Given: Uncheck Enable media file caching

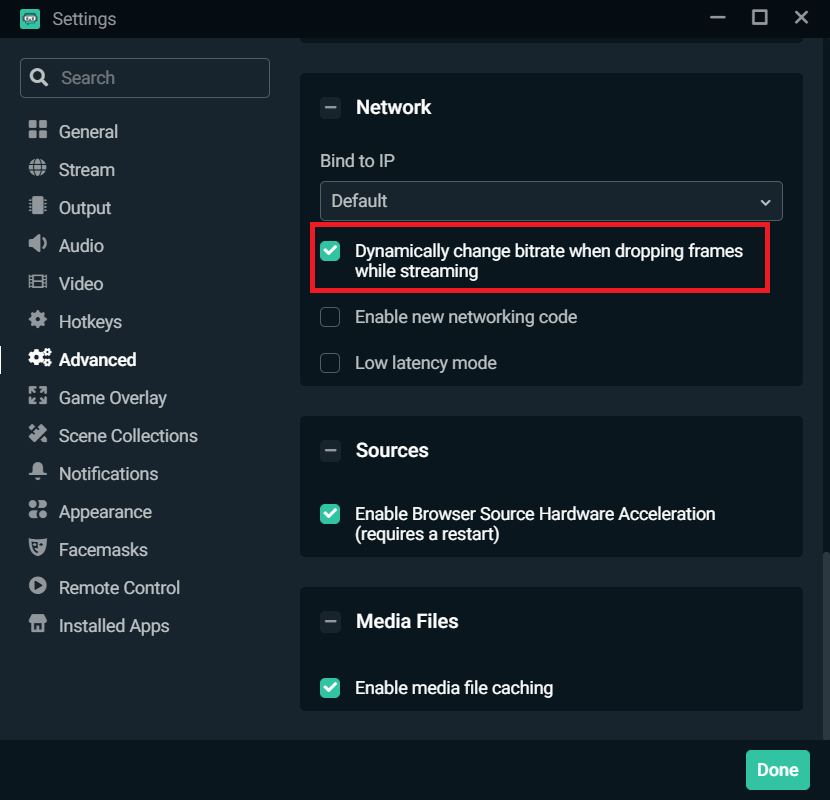Looking at the screenshot, I should click(330, 688).
